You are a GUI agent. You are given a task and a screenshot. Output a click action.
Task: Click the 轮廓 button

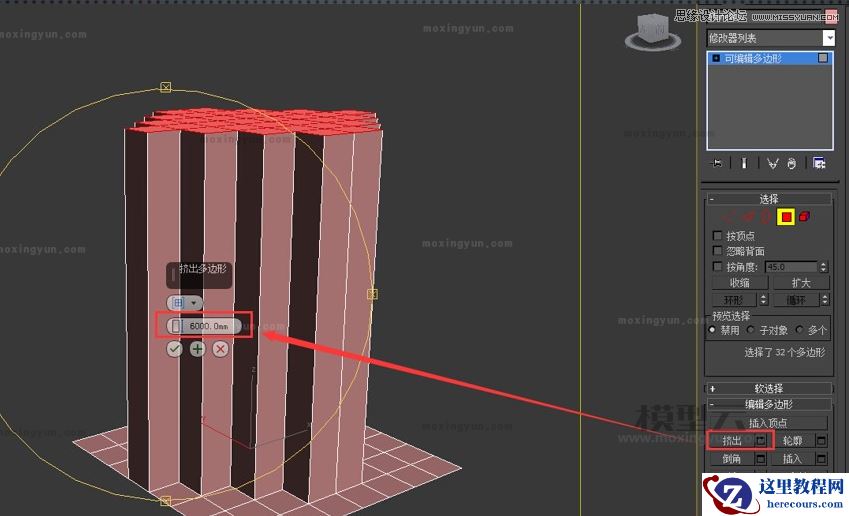pos(793,441)
